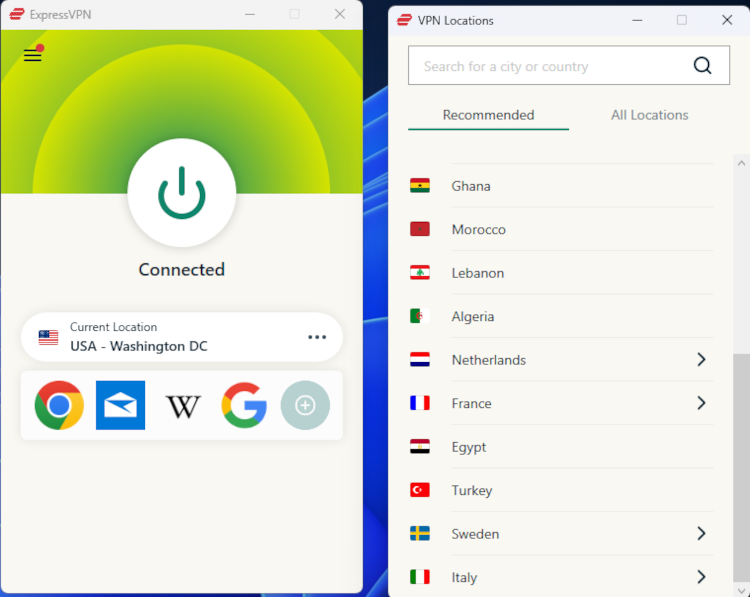Choose Netherlands from the list

tap(561, 360)
